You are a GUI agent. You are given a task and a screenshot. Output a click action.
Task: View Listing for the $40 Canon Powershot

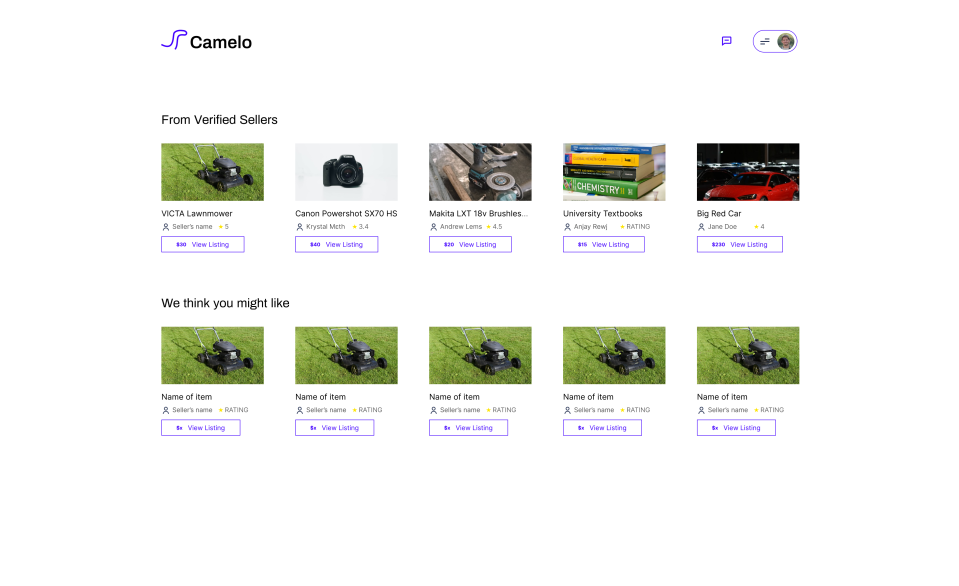tap(336, 245)
